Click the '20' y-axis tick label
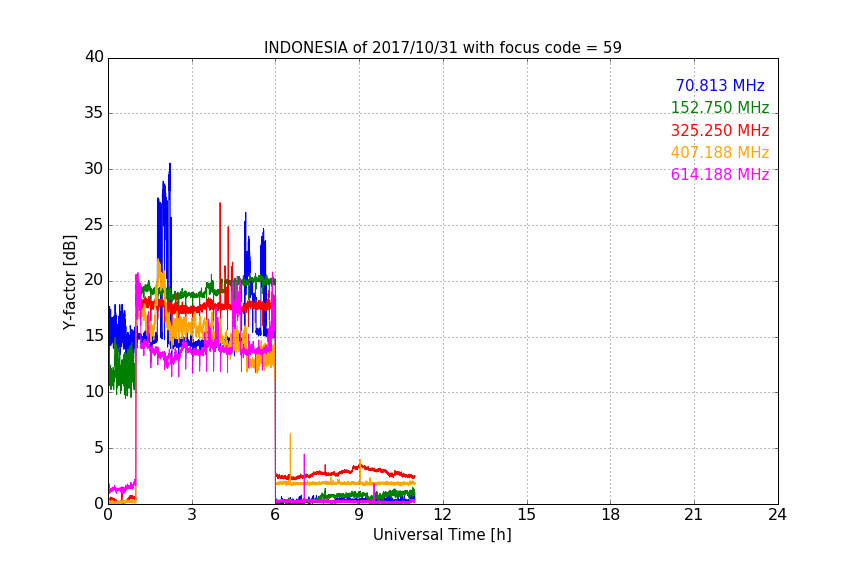This screenshot has width=864, height=576. tap(94, 281)
